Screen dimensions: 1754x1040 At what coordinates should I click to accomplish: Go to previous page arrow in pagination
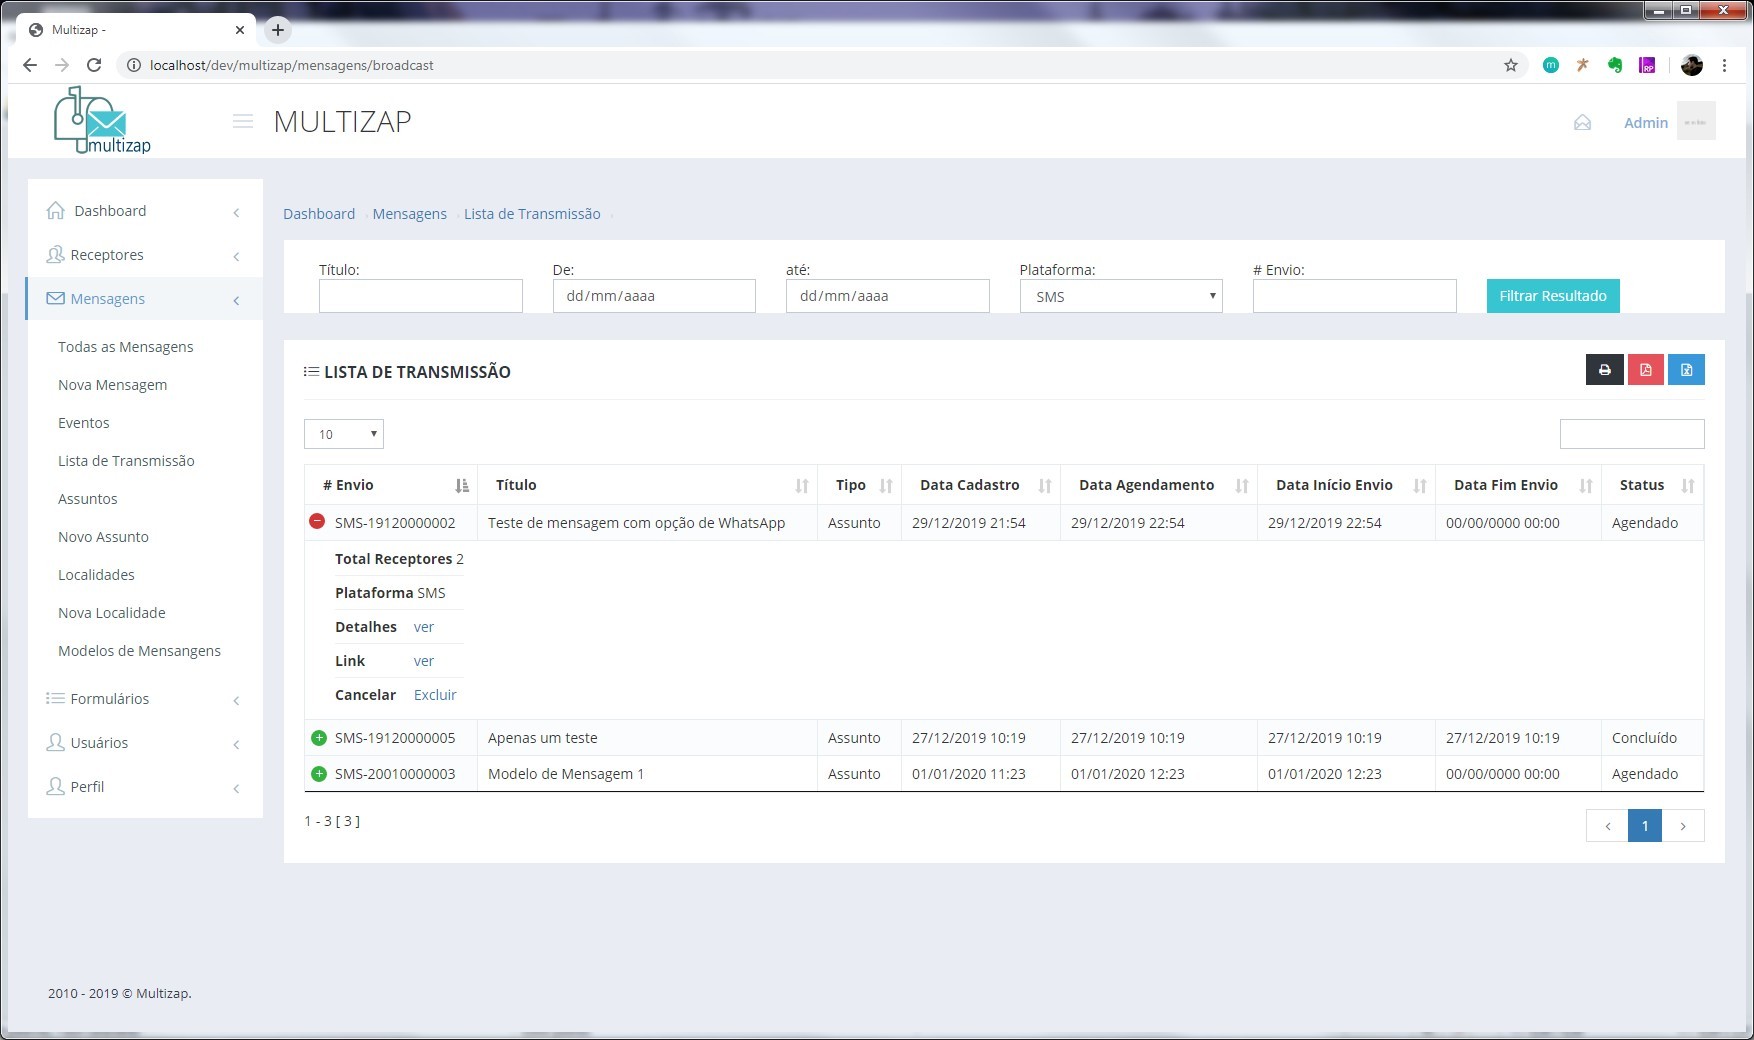tap(1607, 826)
